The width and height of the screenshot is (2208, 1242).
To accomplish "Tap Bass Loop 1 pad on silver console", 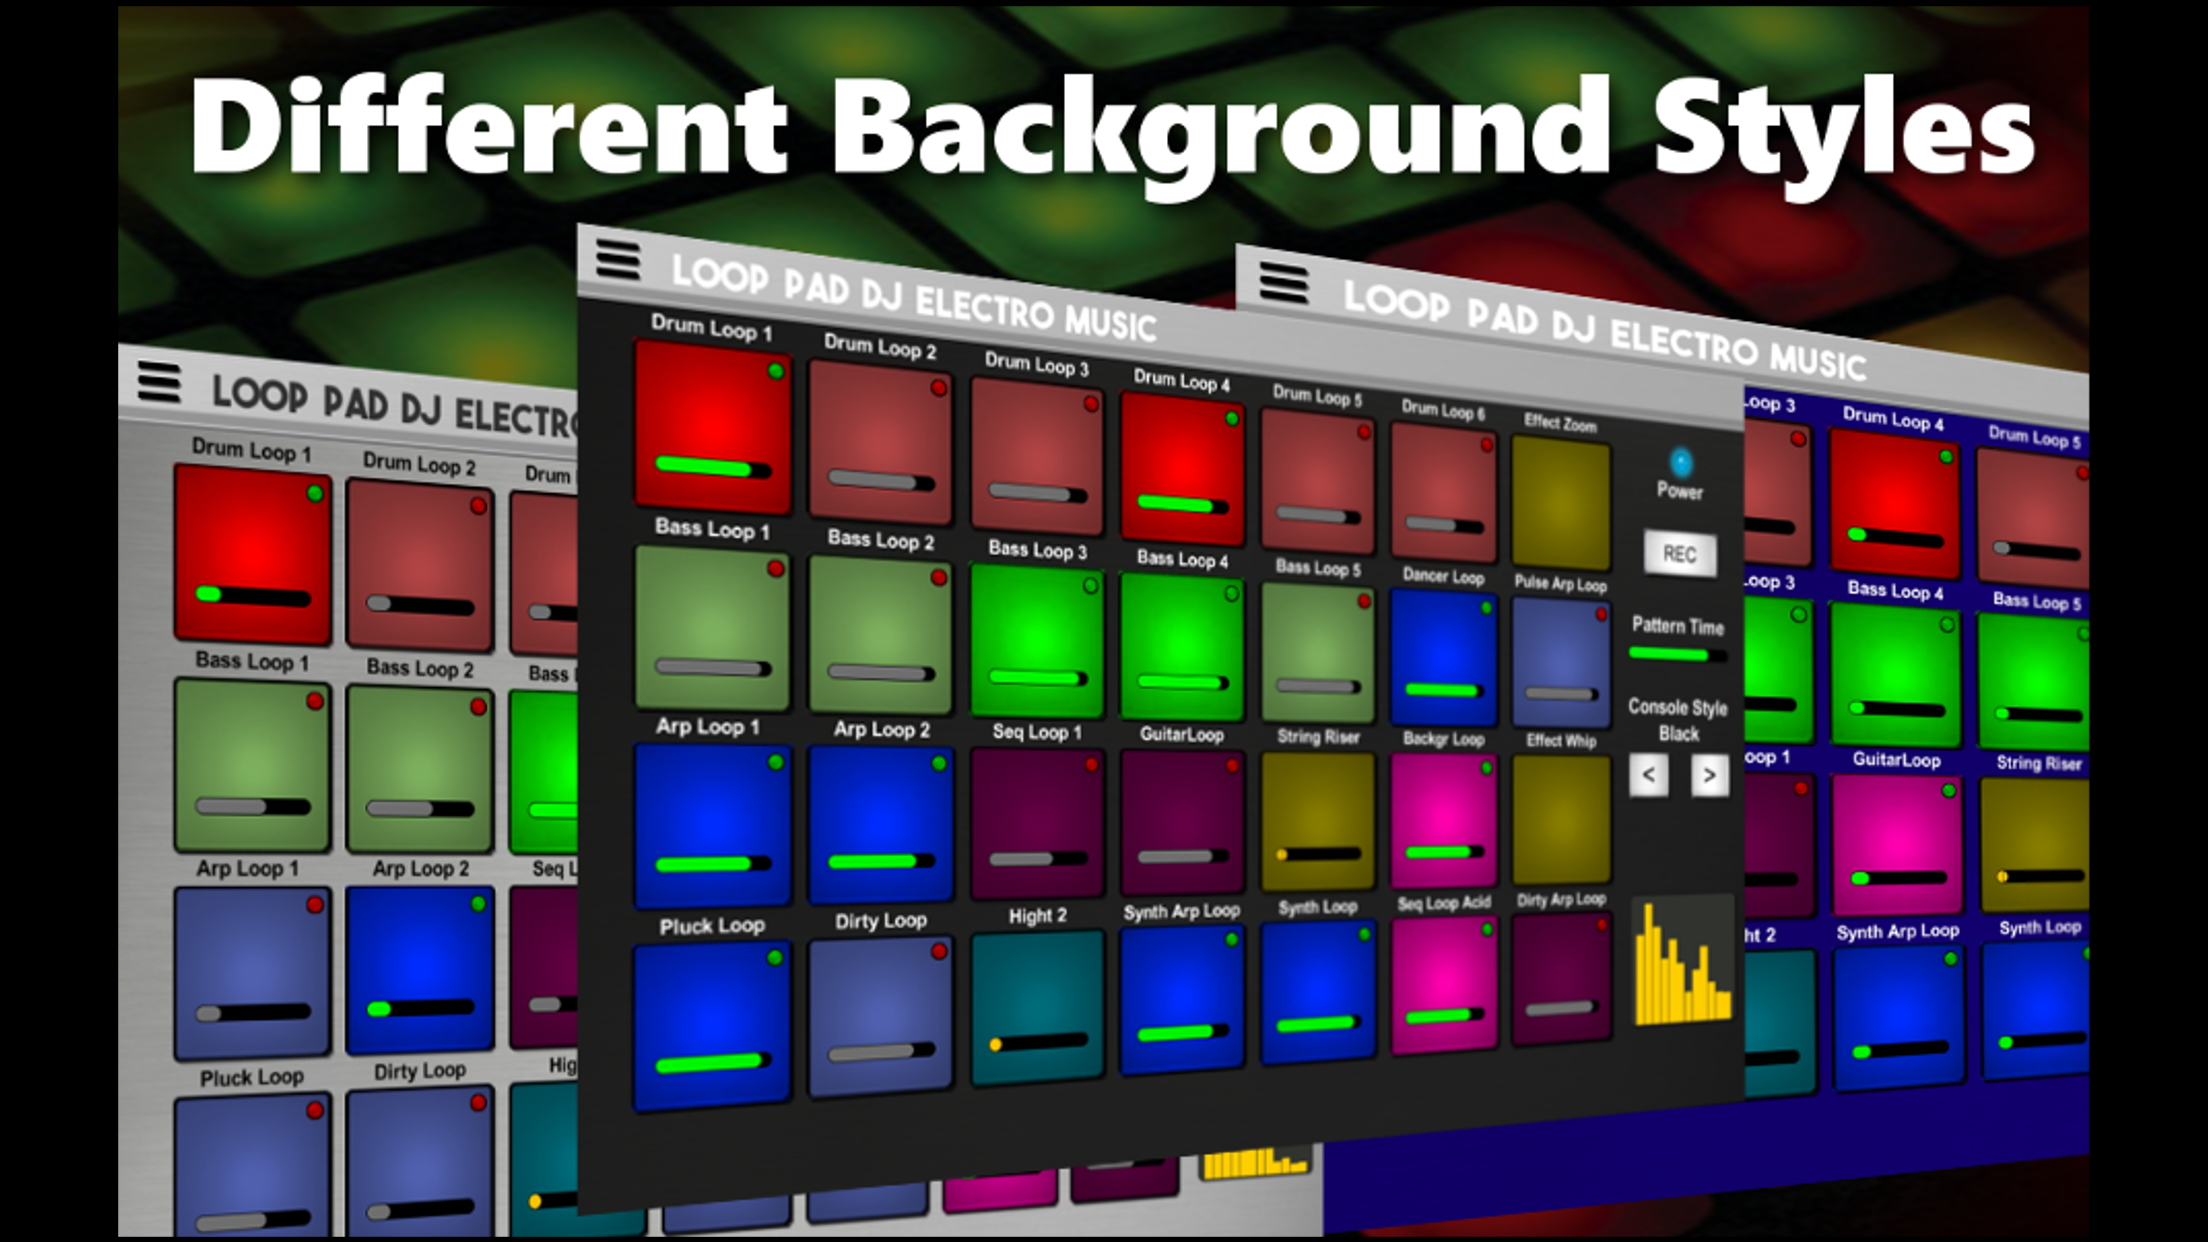I will pyautogui.click(x=251, y=765).
